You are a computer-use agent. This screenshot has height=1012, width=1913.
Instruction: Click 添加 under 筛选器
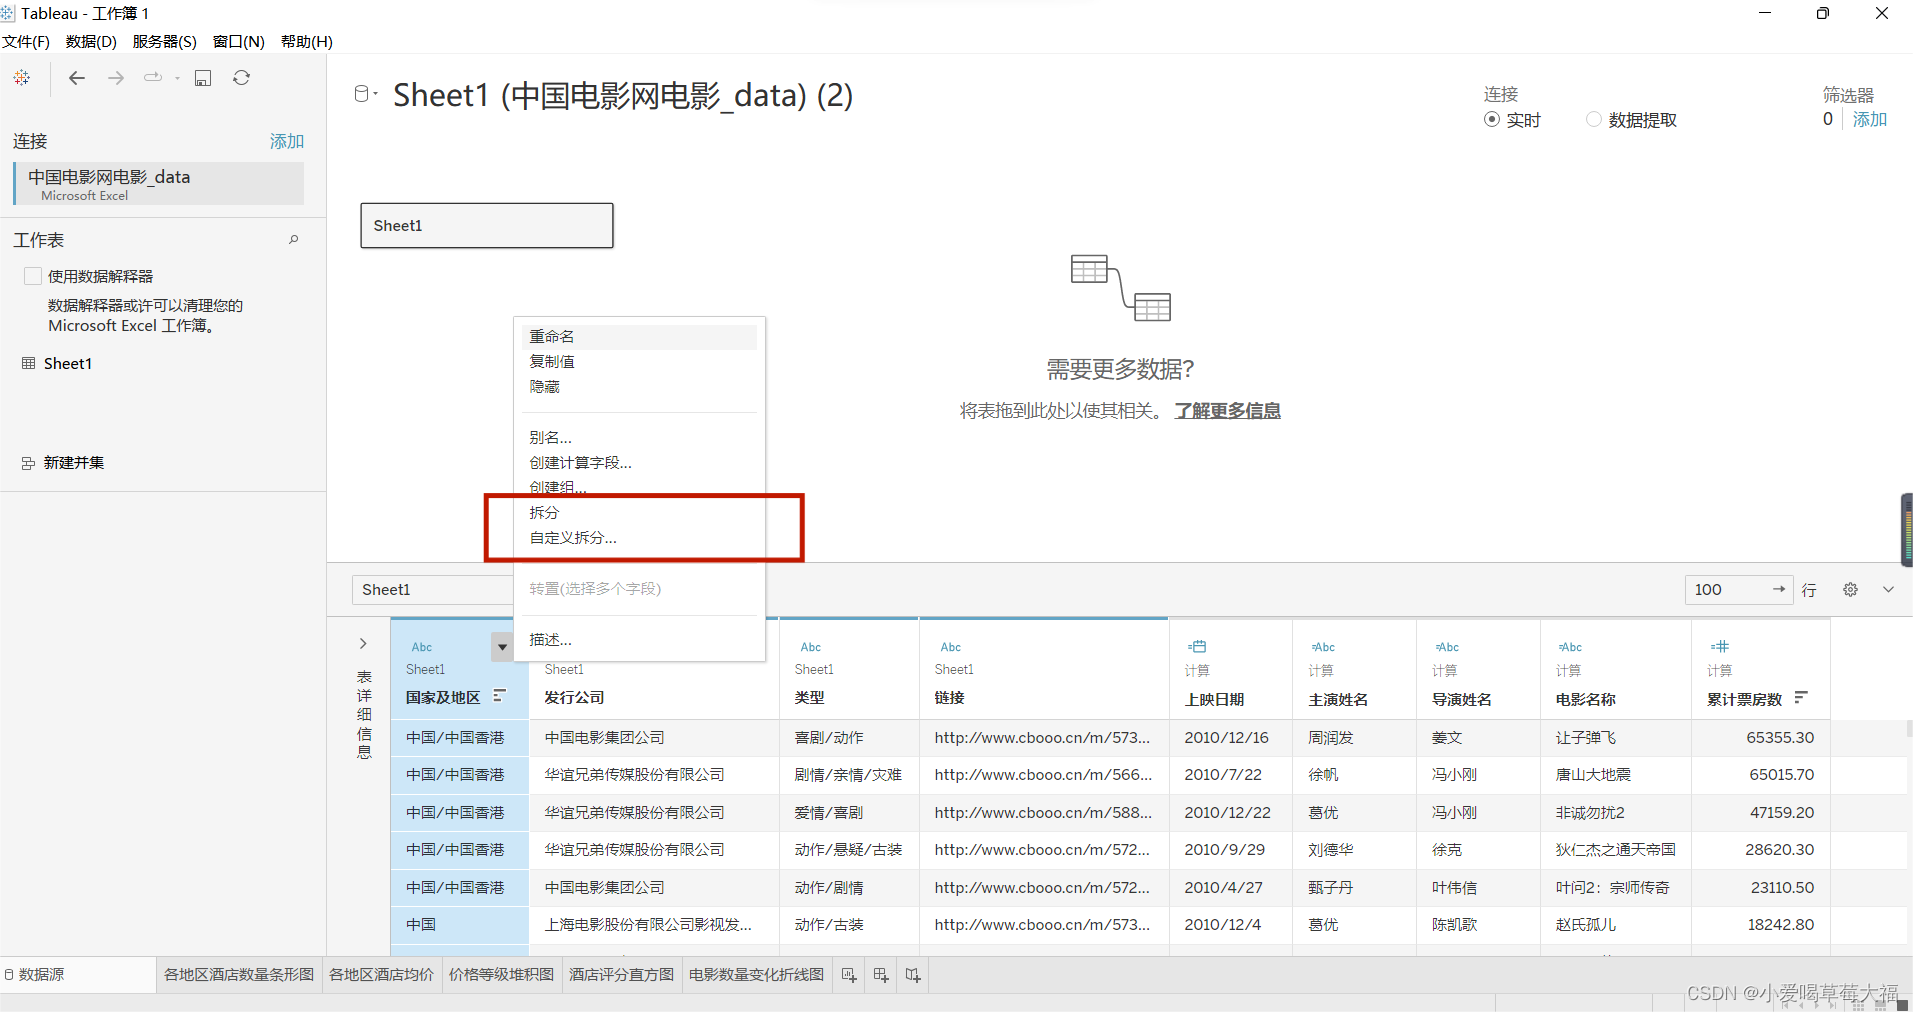coord(1870,119)
